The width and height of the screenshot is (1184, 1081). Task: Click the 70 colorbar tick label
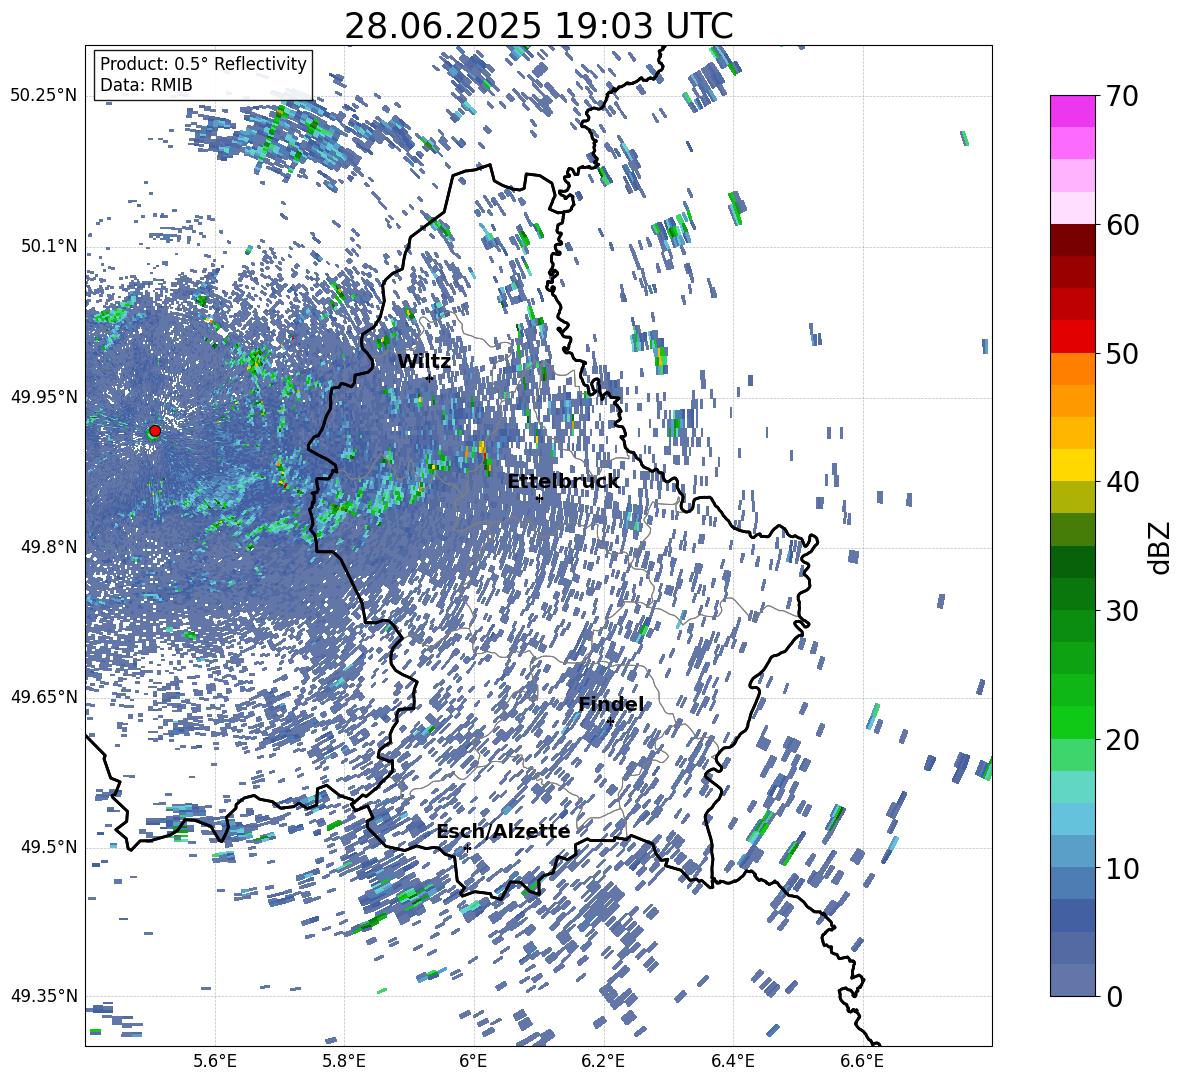click(1122, 96)
